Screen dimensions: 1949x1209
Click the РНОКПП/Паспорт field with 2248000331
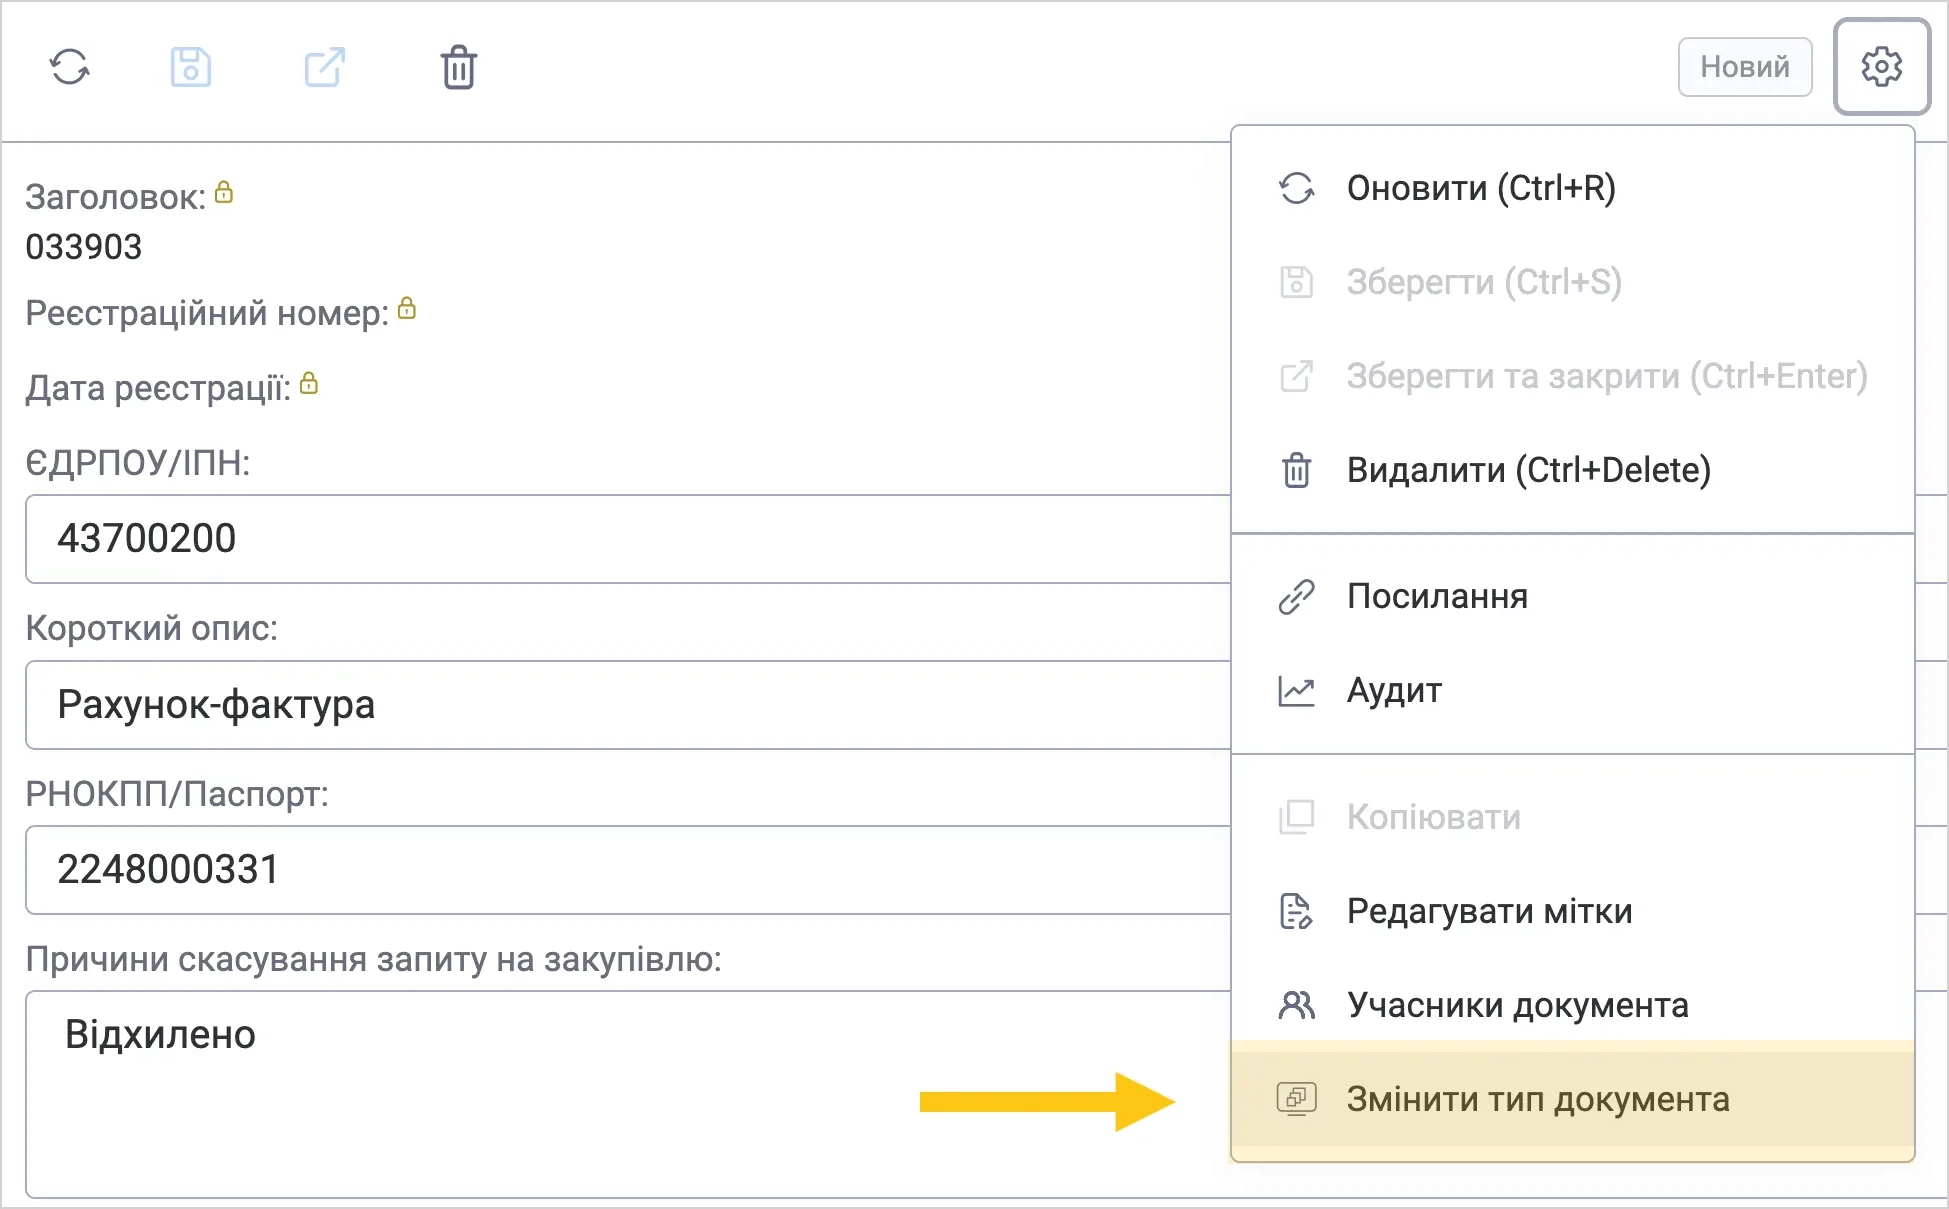[628, 870]
